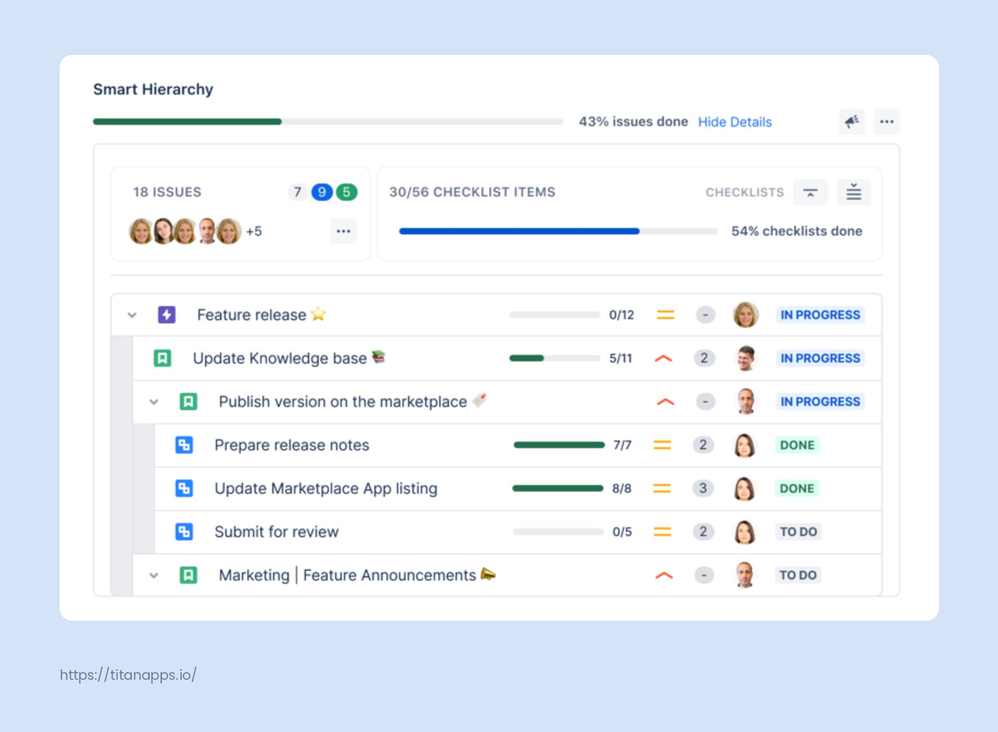Screen dimensions: 998x732
Task: Click the assignee avatar on Feature release
Action: (745, 314)
